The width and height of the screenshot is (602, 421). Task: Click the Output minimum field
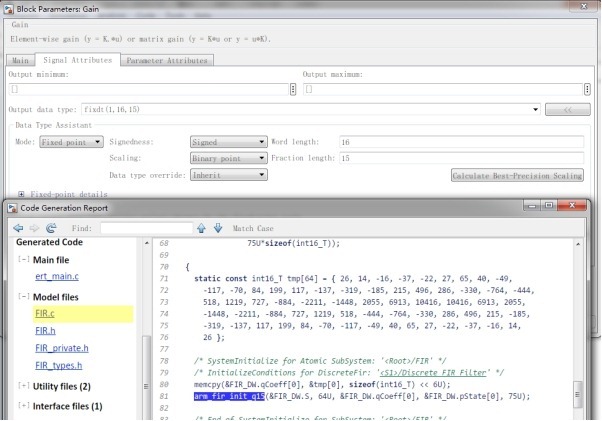(149, 89)
